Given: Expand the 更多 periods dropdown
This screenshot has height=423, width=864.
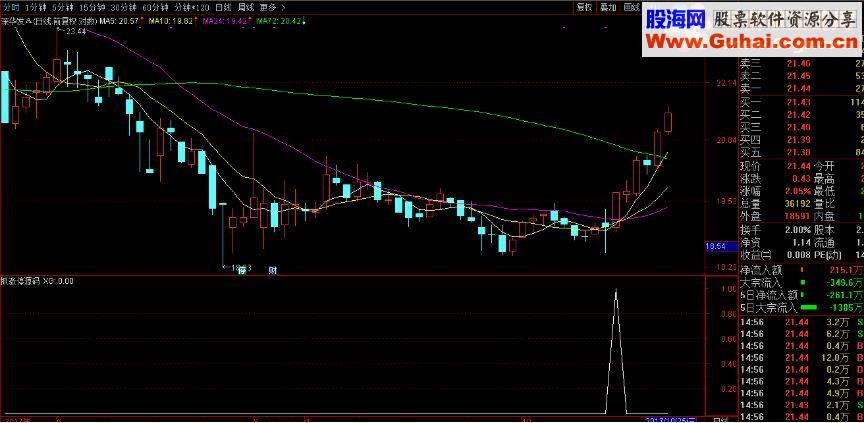Looking at the screenshot, I should tap(272, 7).
